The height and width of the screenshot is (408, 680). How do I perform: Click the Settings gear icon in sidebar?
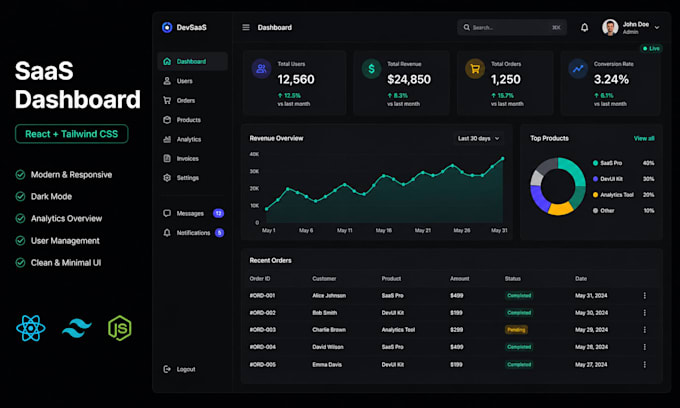coord(167,178)
